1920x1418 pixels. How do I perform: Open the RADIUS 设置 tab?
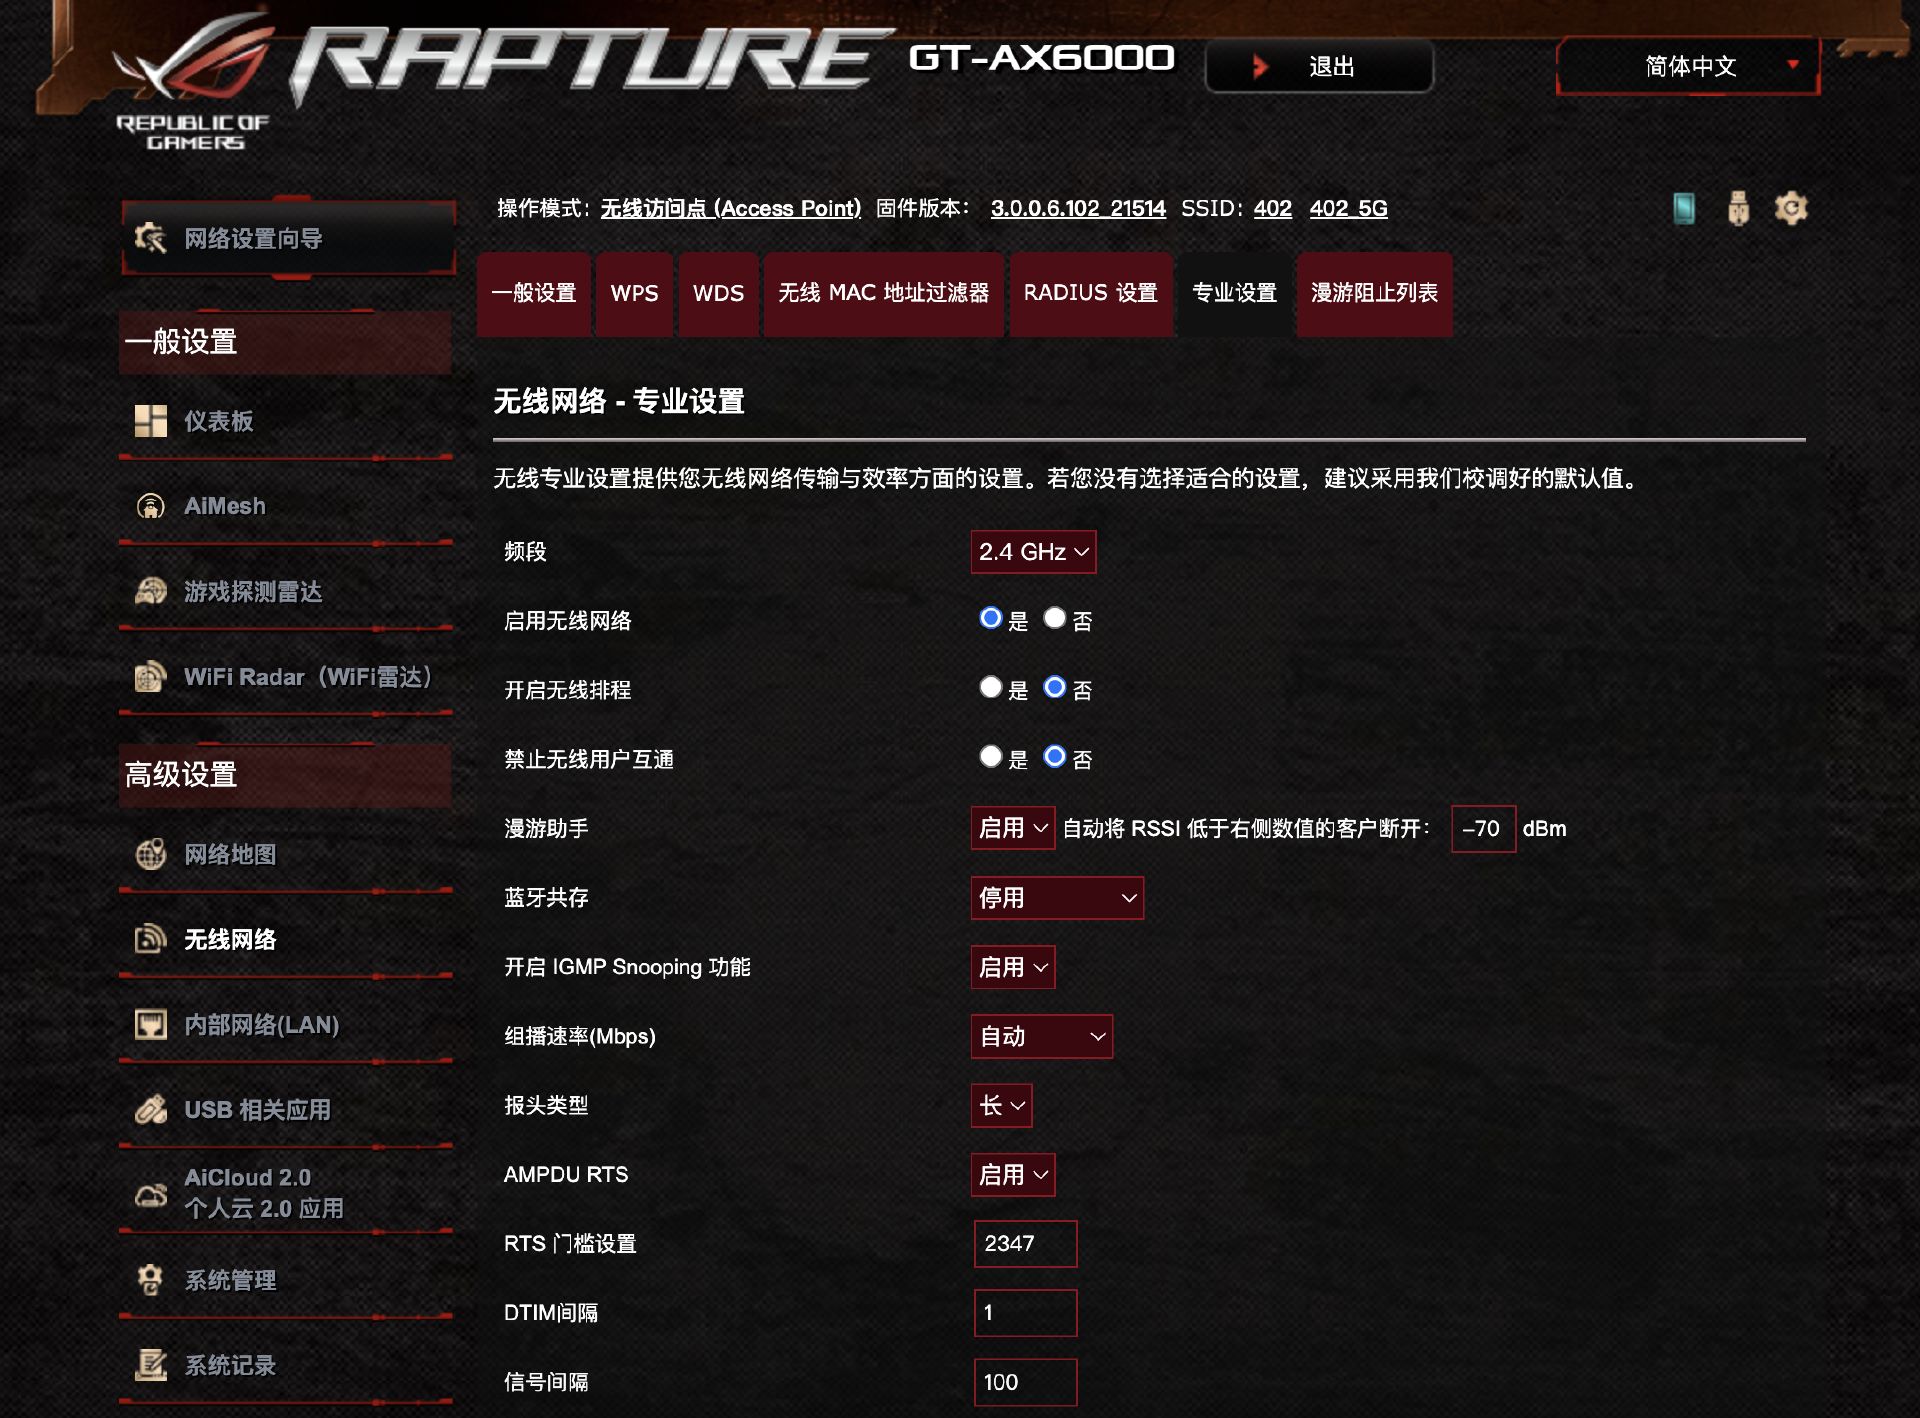click(1090, 293)
